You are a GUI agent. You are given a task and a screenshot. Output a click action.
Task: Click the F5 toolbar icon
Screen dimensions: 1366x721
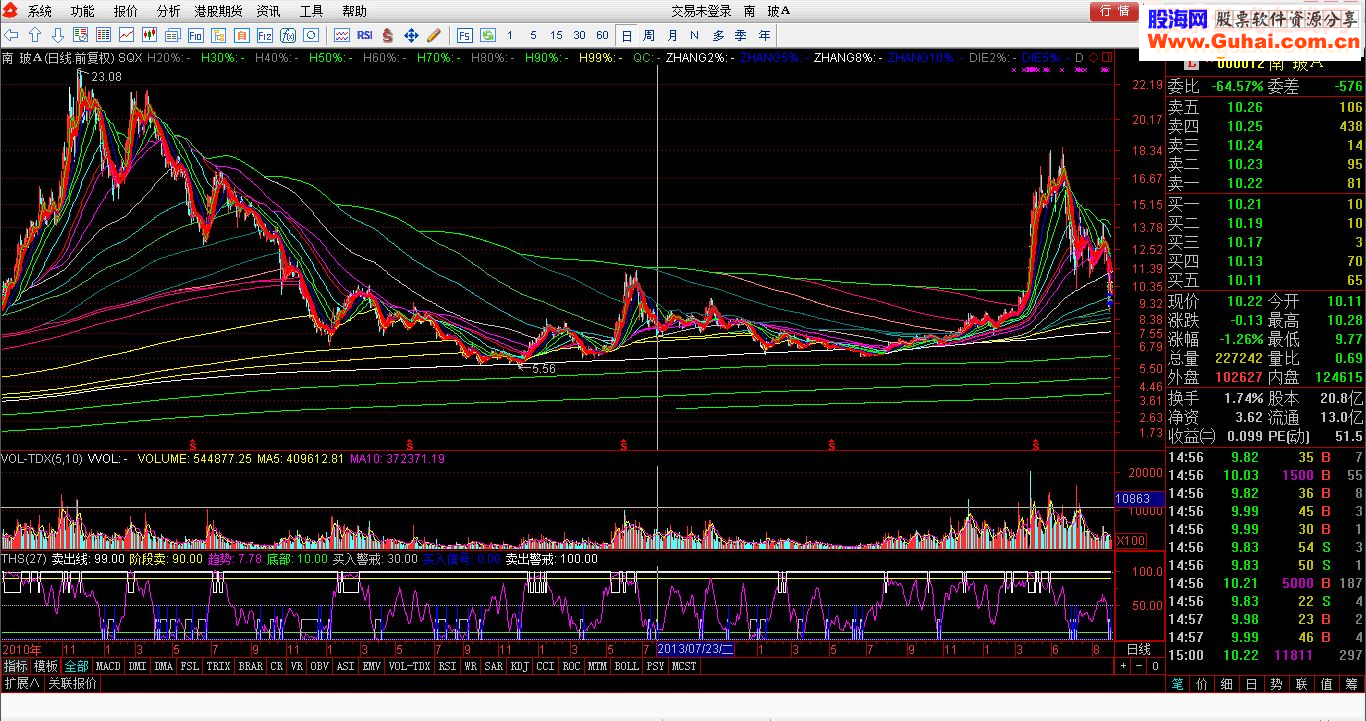pyautogui.click(x=465, y=35)
